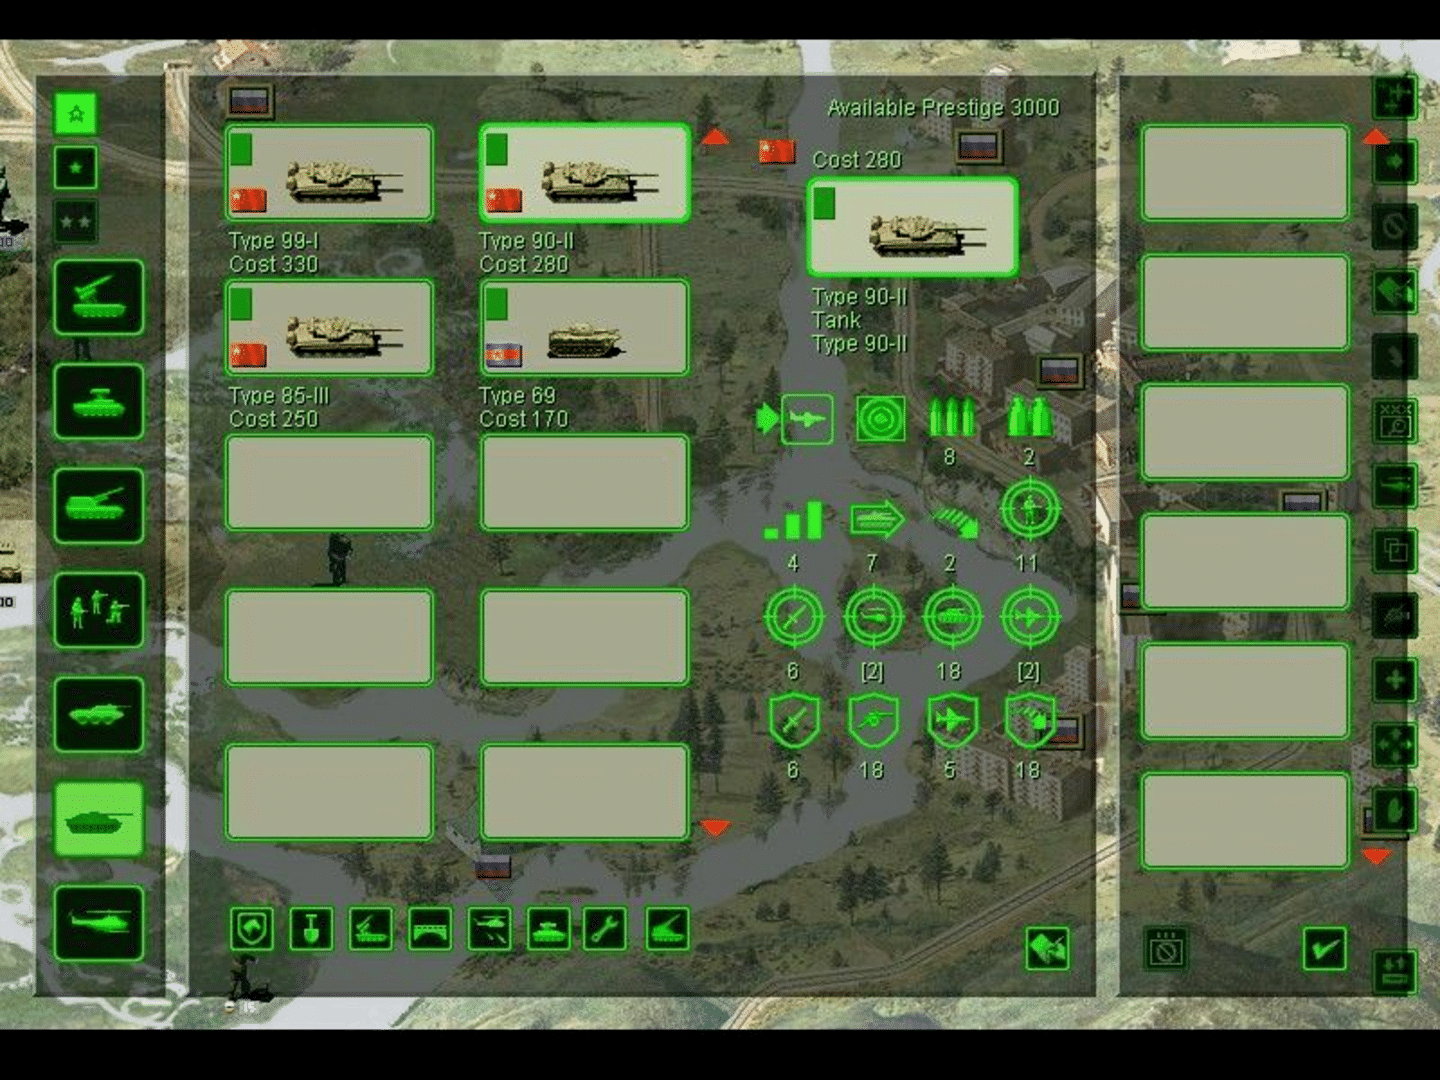
Task: Click the jet crosshair air attack icon
Action: pos(1030,618)
